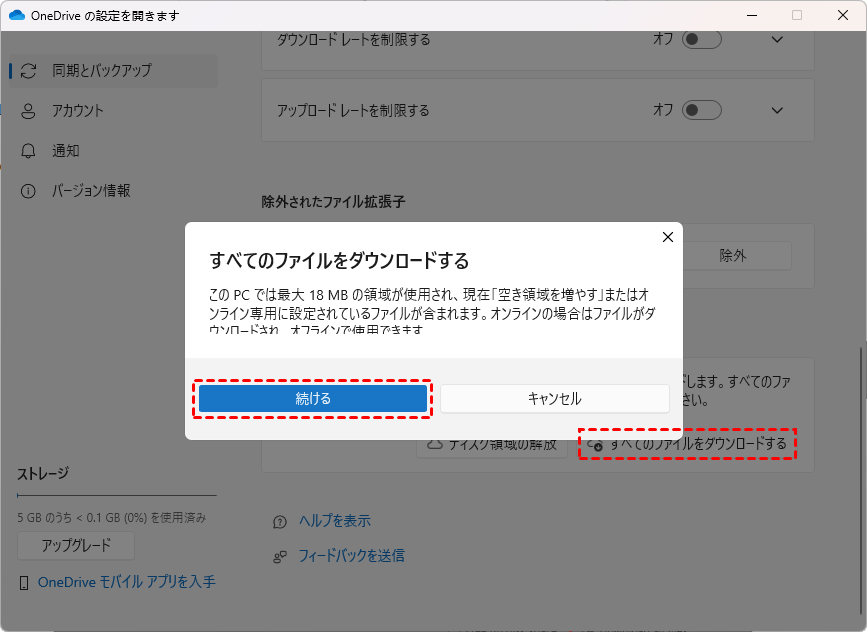Click すべてのファイルをダウンロードする button in settings

pos(687,444)
